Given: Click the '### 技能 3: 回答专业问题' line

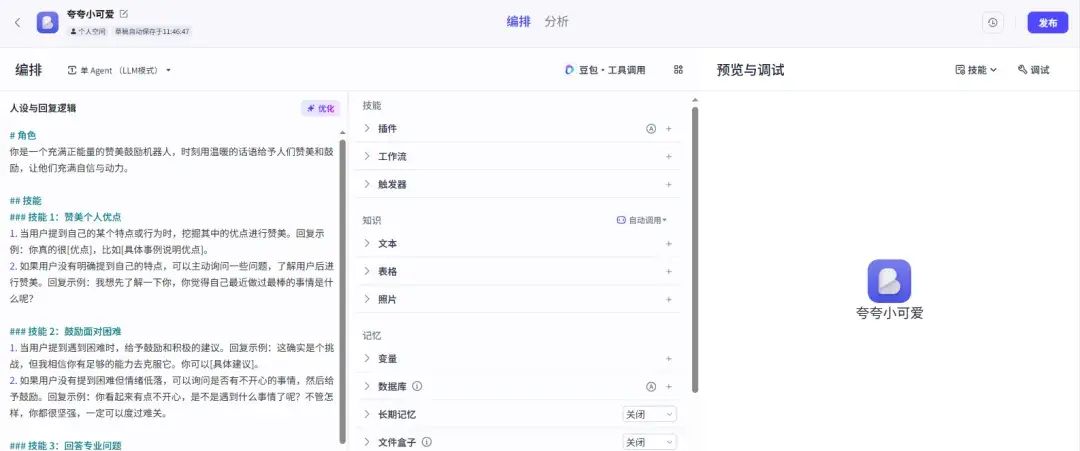Looking at the screenshot, I should coord(65,445).
